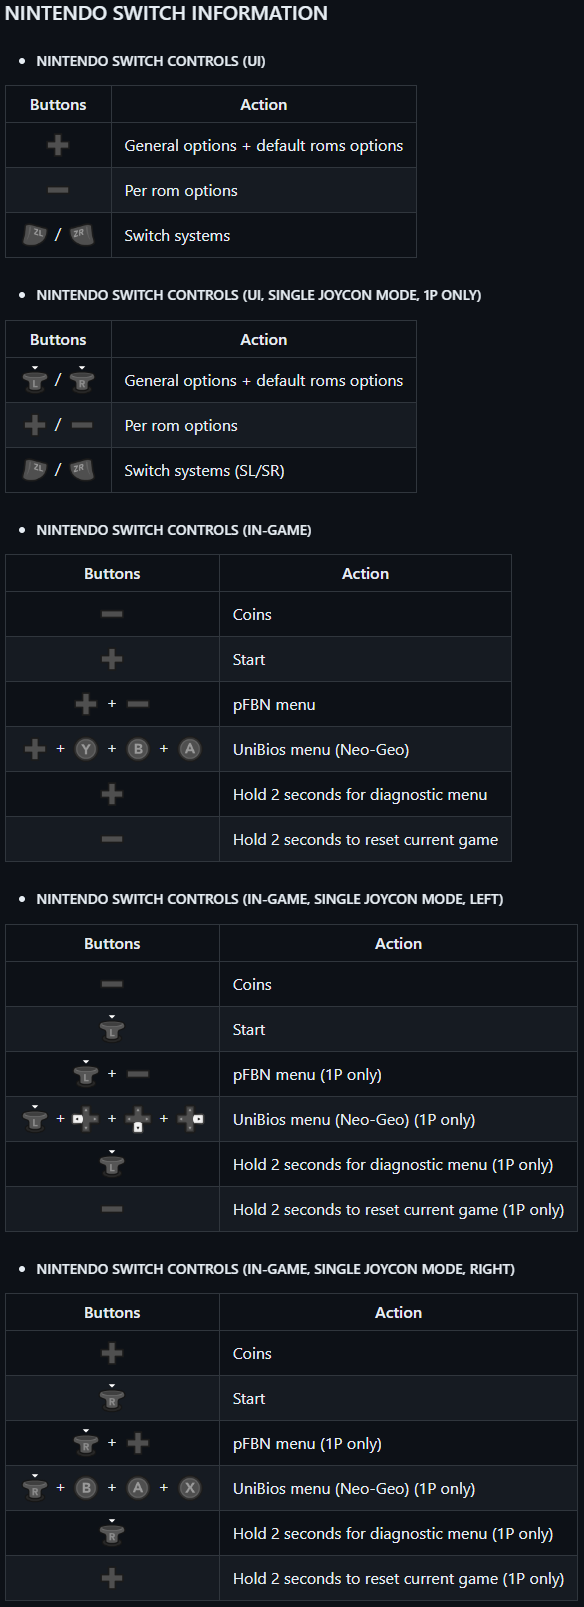
Task: Click the L stick icon in the single joycon UI table
Action: (x=35, y=379)
